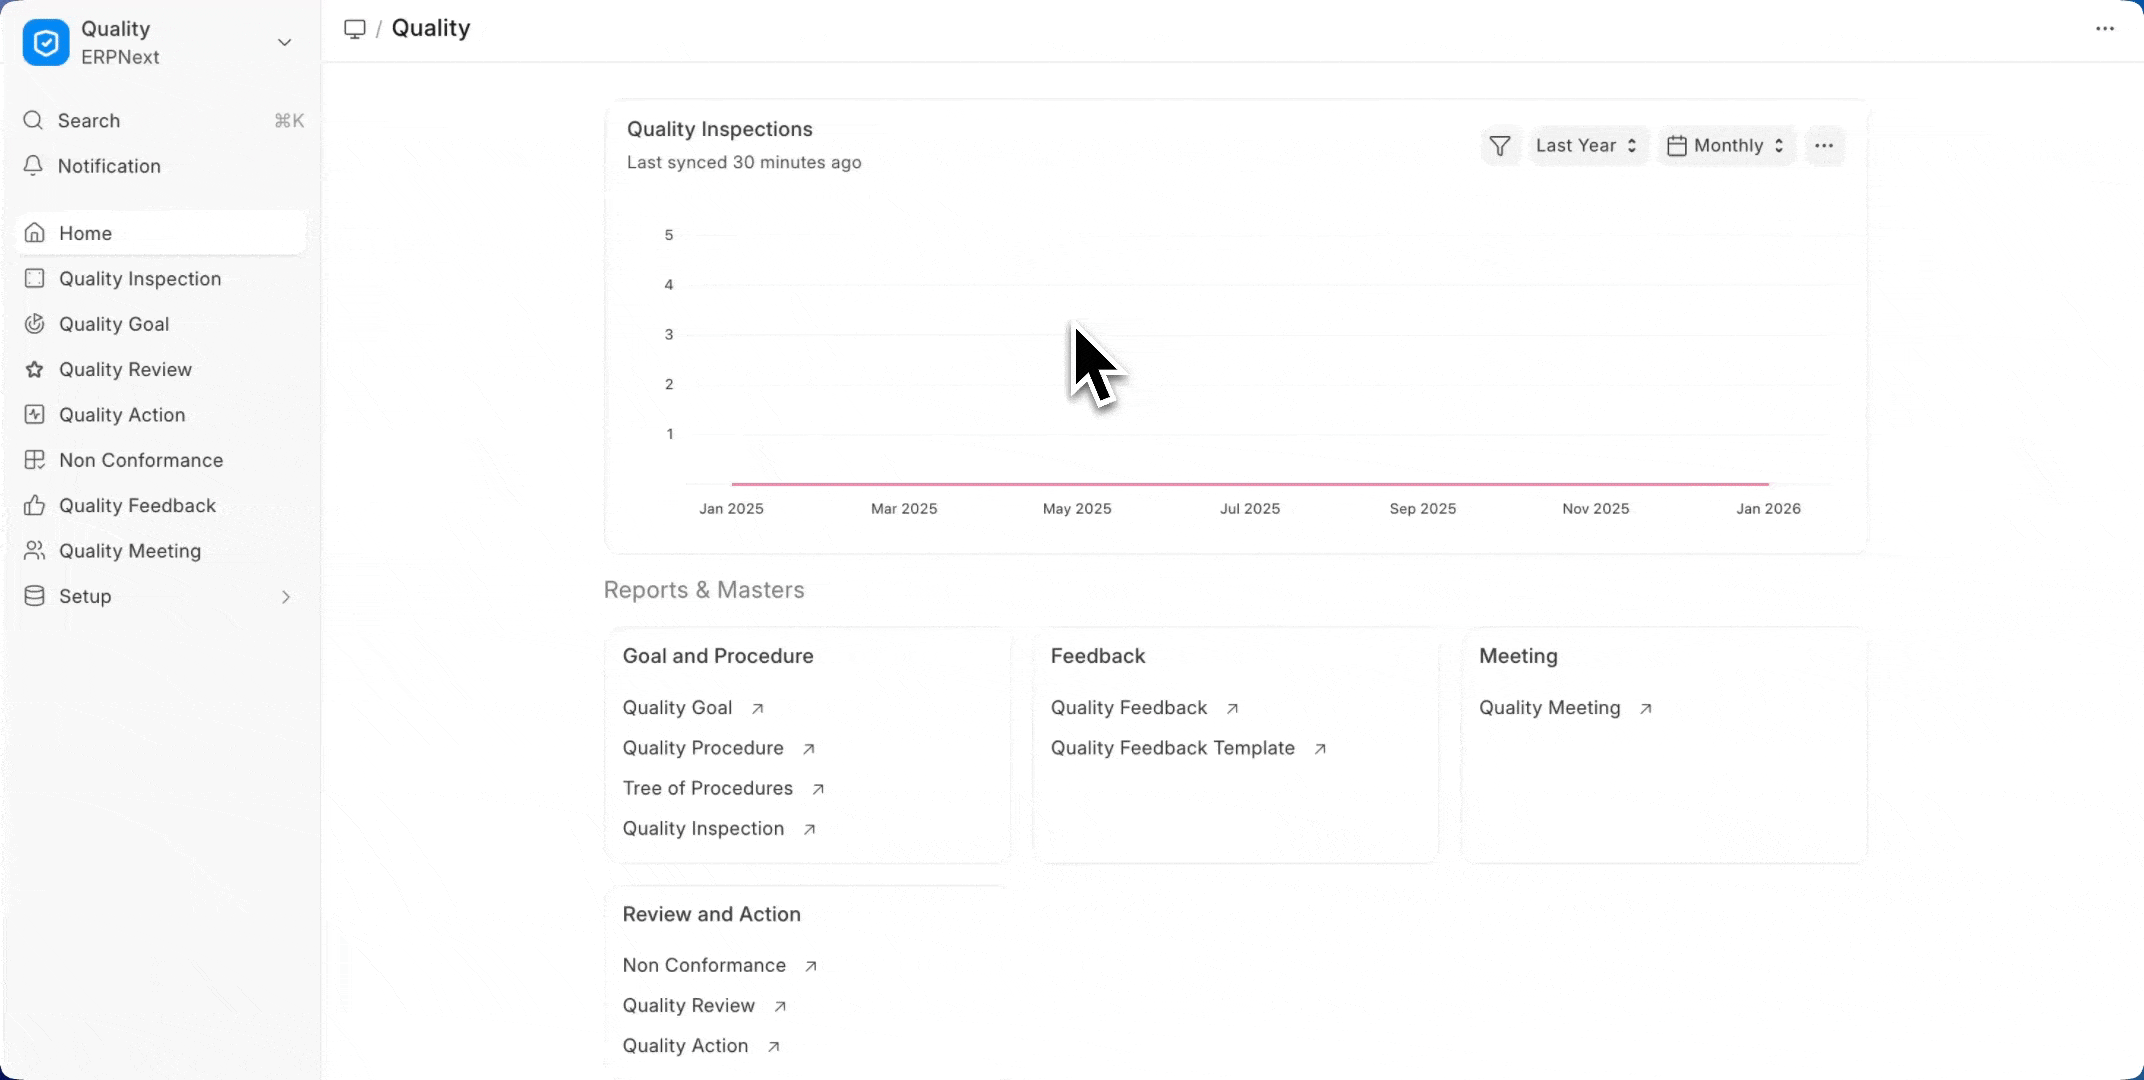The width and height of the screenshot is (2144, 1080).
Task: Expand the Setup sidebar section
Action: pos(285,597)
